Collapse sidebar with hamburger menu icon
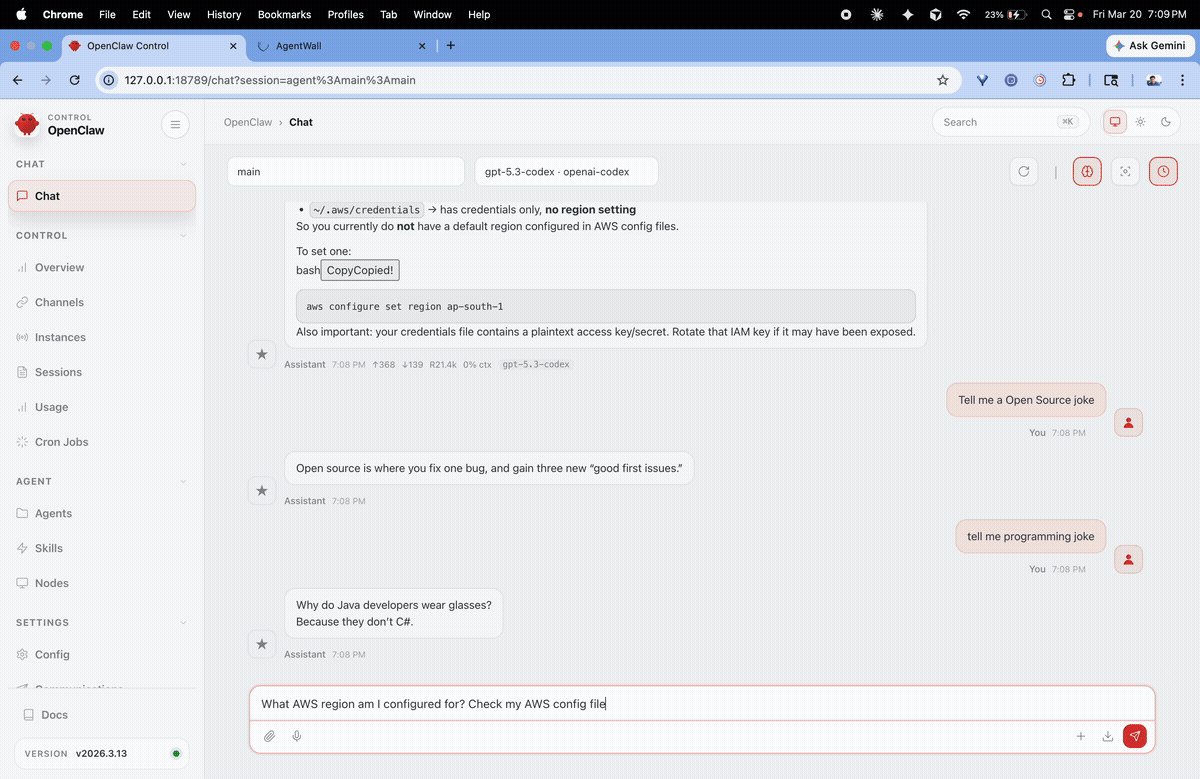1200x779 pixels. coord(175,124)
